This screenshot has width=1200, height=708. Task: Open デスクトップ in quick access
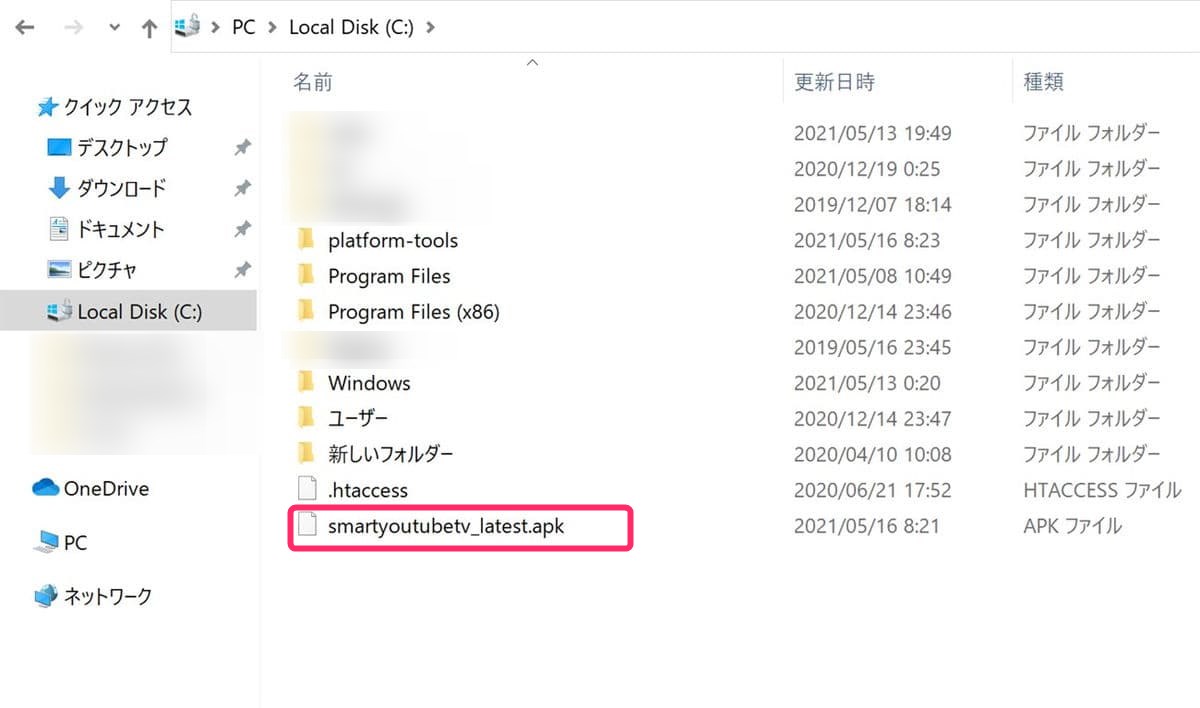point(122,147)
